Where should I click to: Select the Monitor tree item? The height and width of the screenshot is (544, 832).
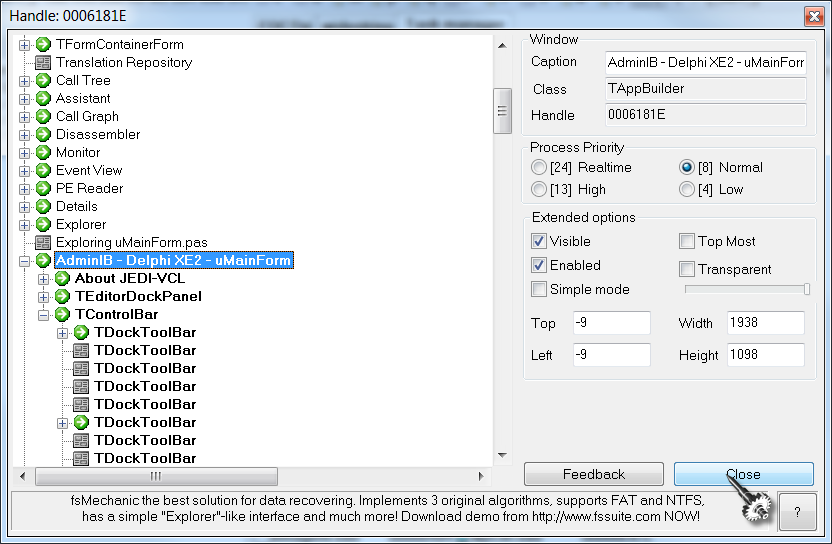pyautogui.click(x=78, y=153)
